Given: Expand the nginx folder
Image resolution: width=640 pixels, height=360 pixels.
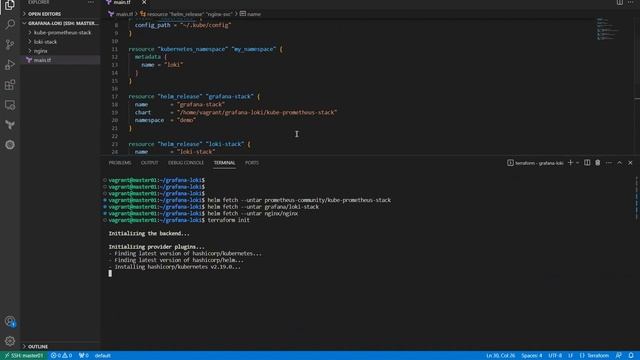Looking at the screenshot, I should point(60,51).
